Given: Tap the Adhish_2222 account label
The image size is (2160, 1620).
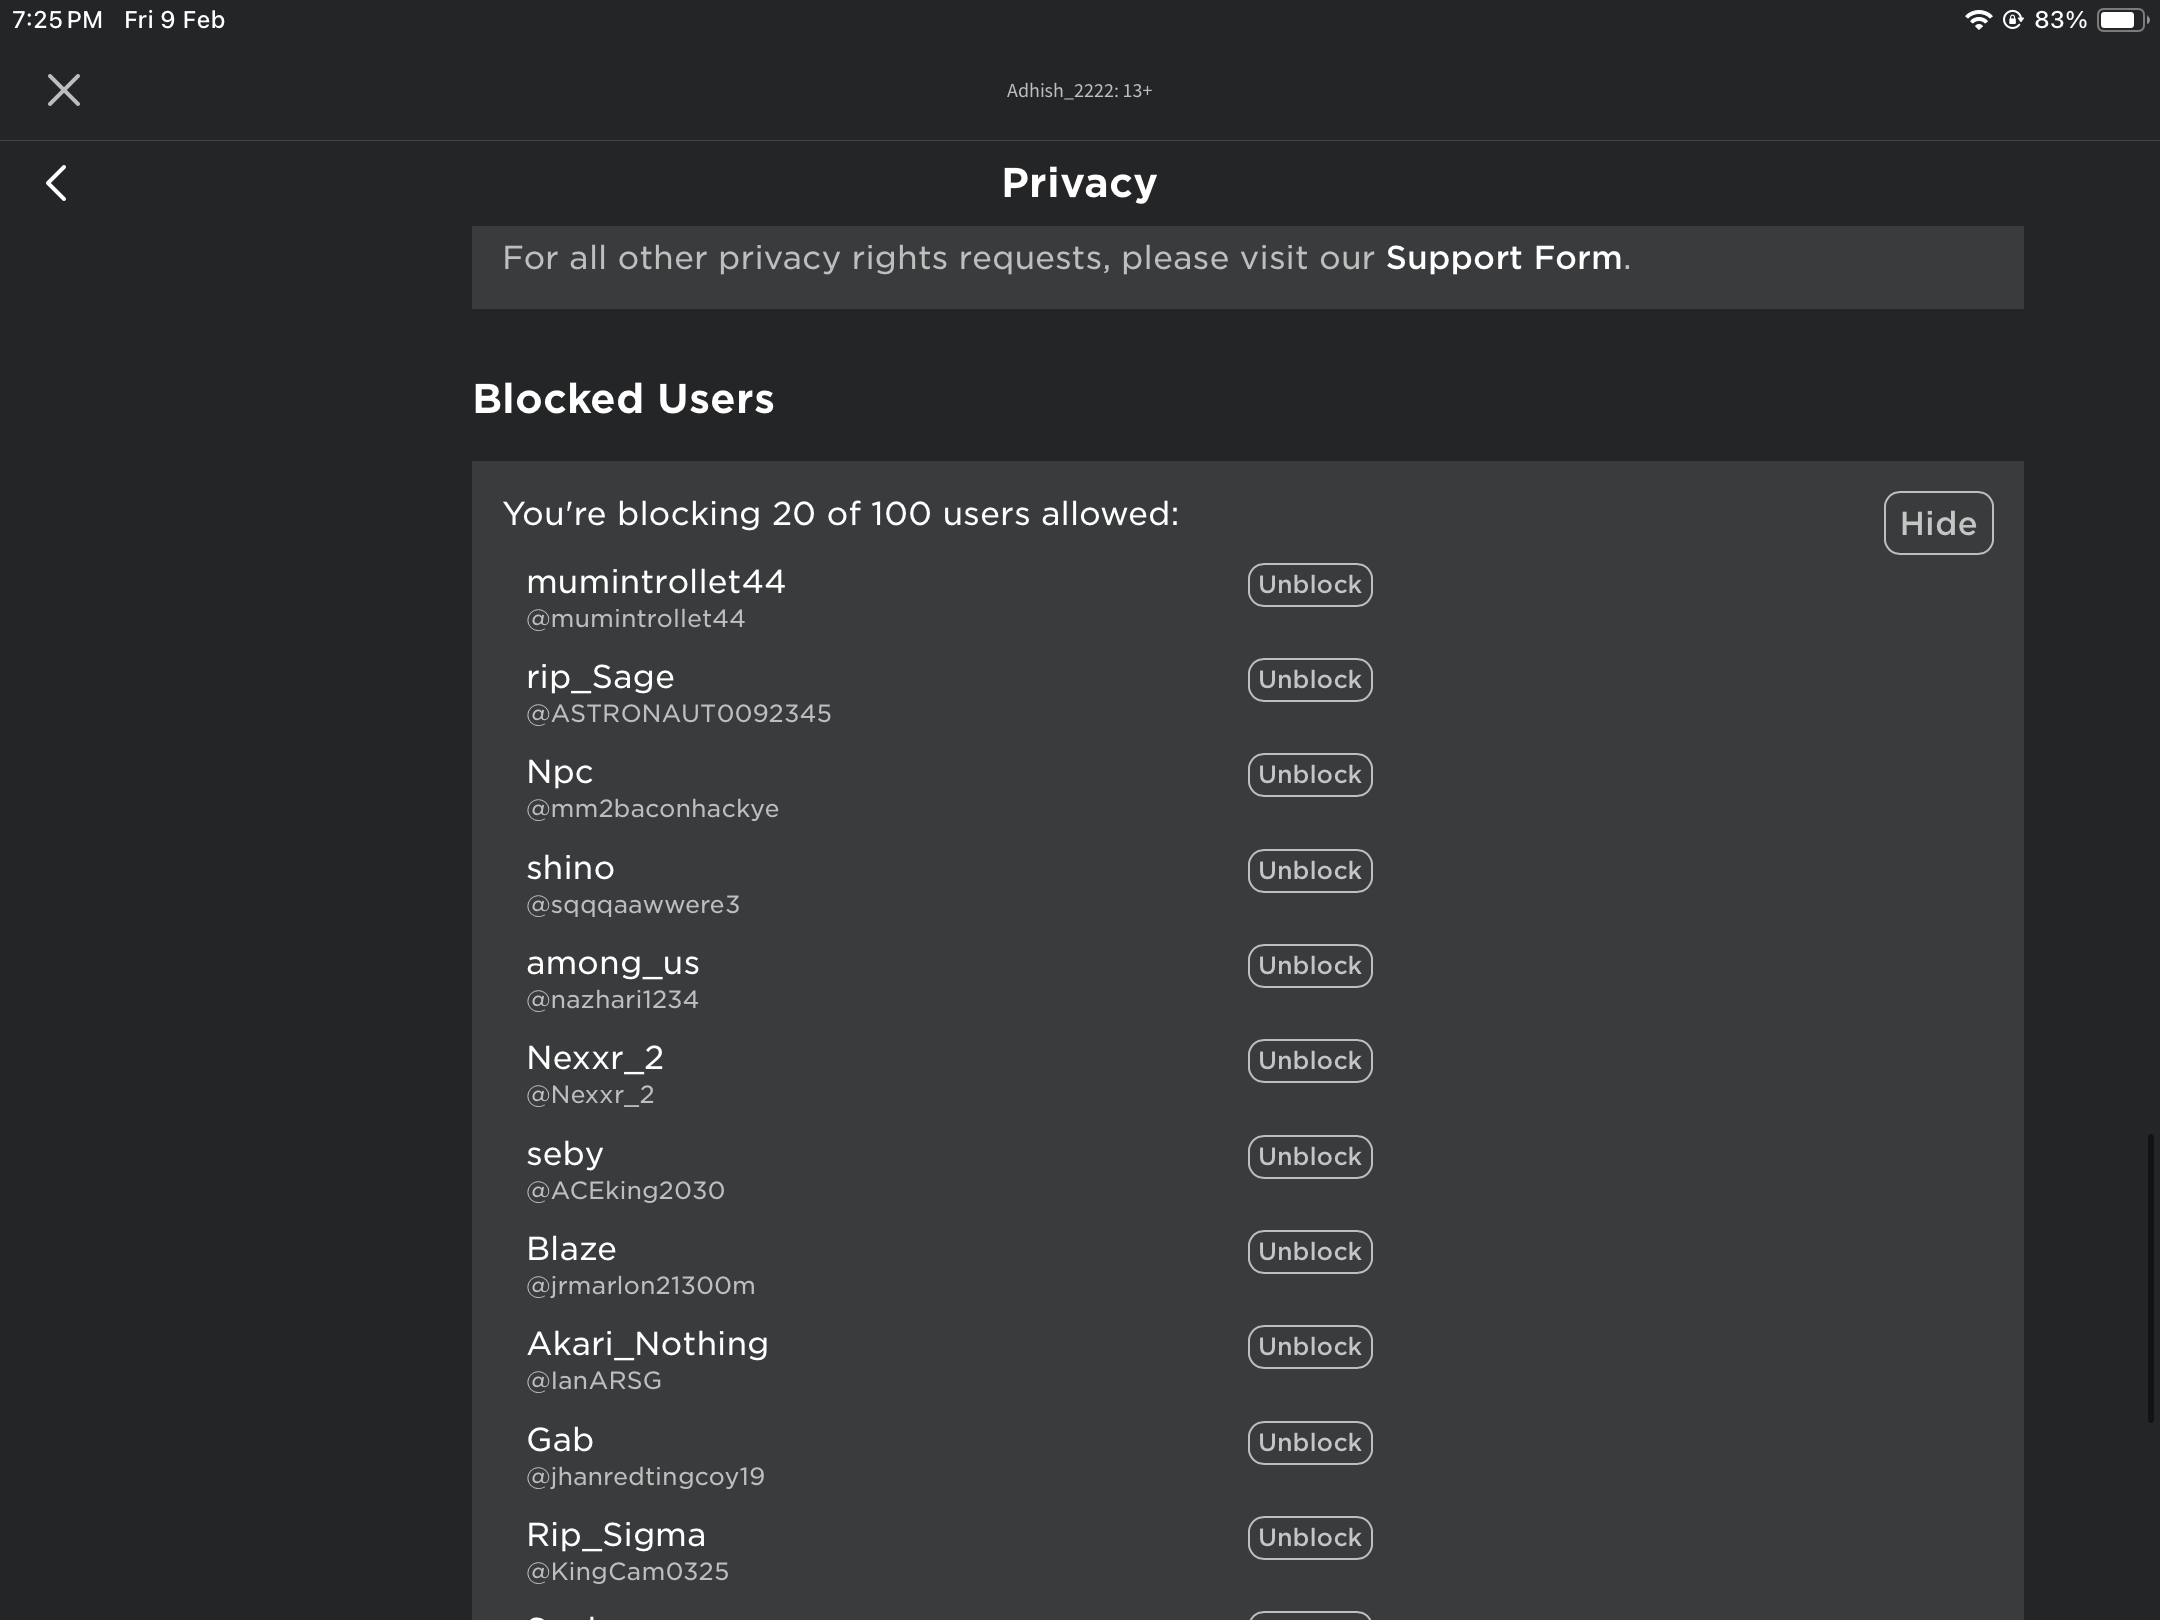Looking at the screenshot, I should point(1079,91).
